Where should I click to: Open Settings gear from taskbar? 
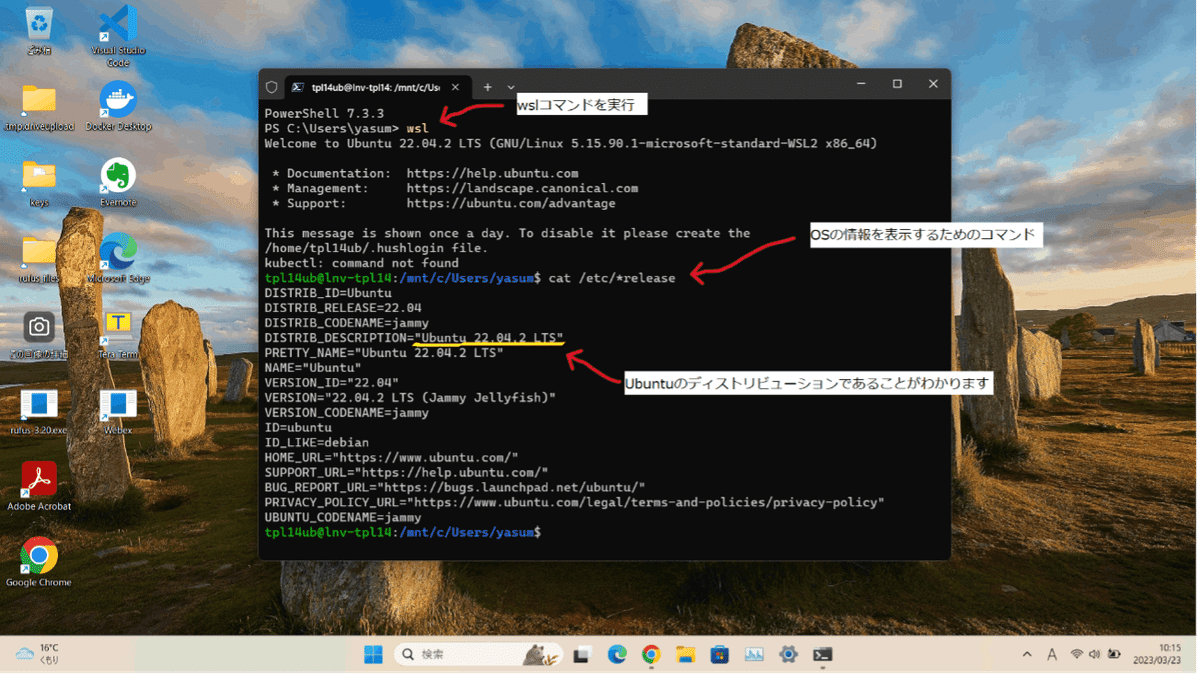[788, 654]
